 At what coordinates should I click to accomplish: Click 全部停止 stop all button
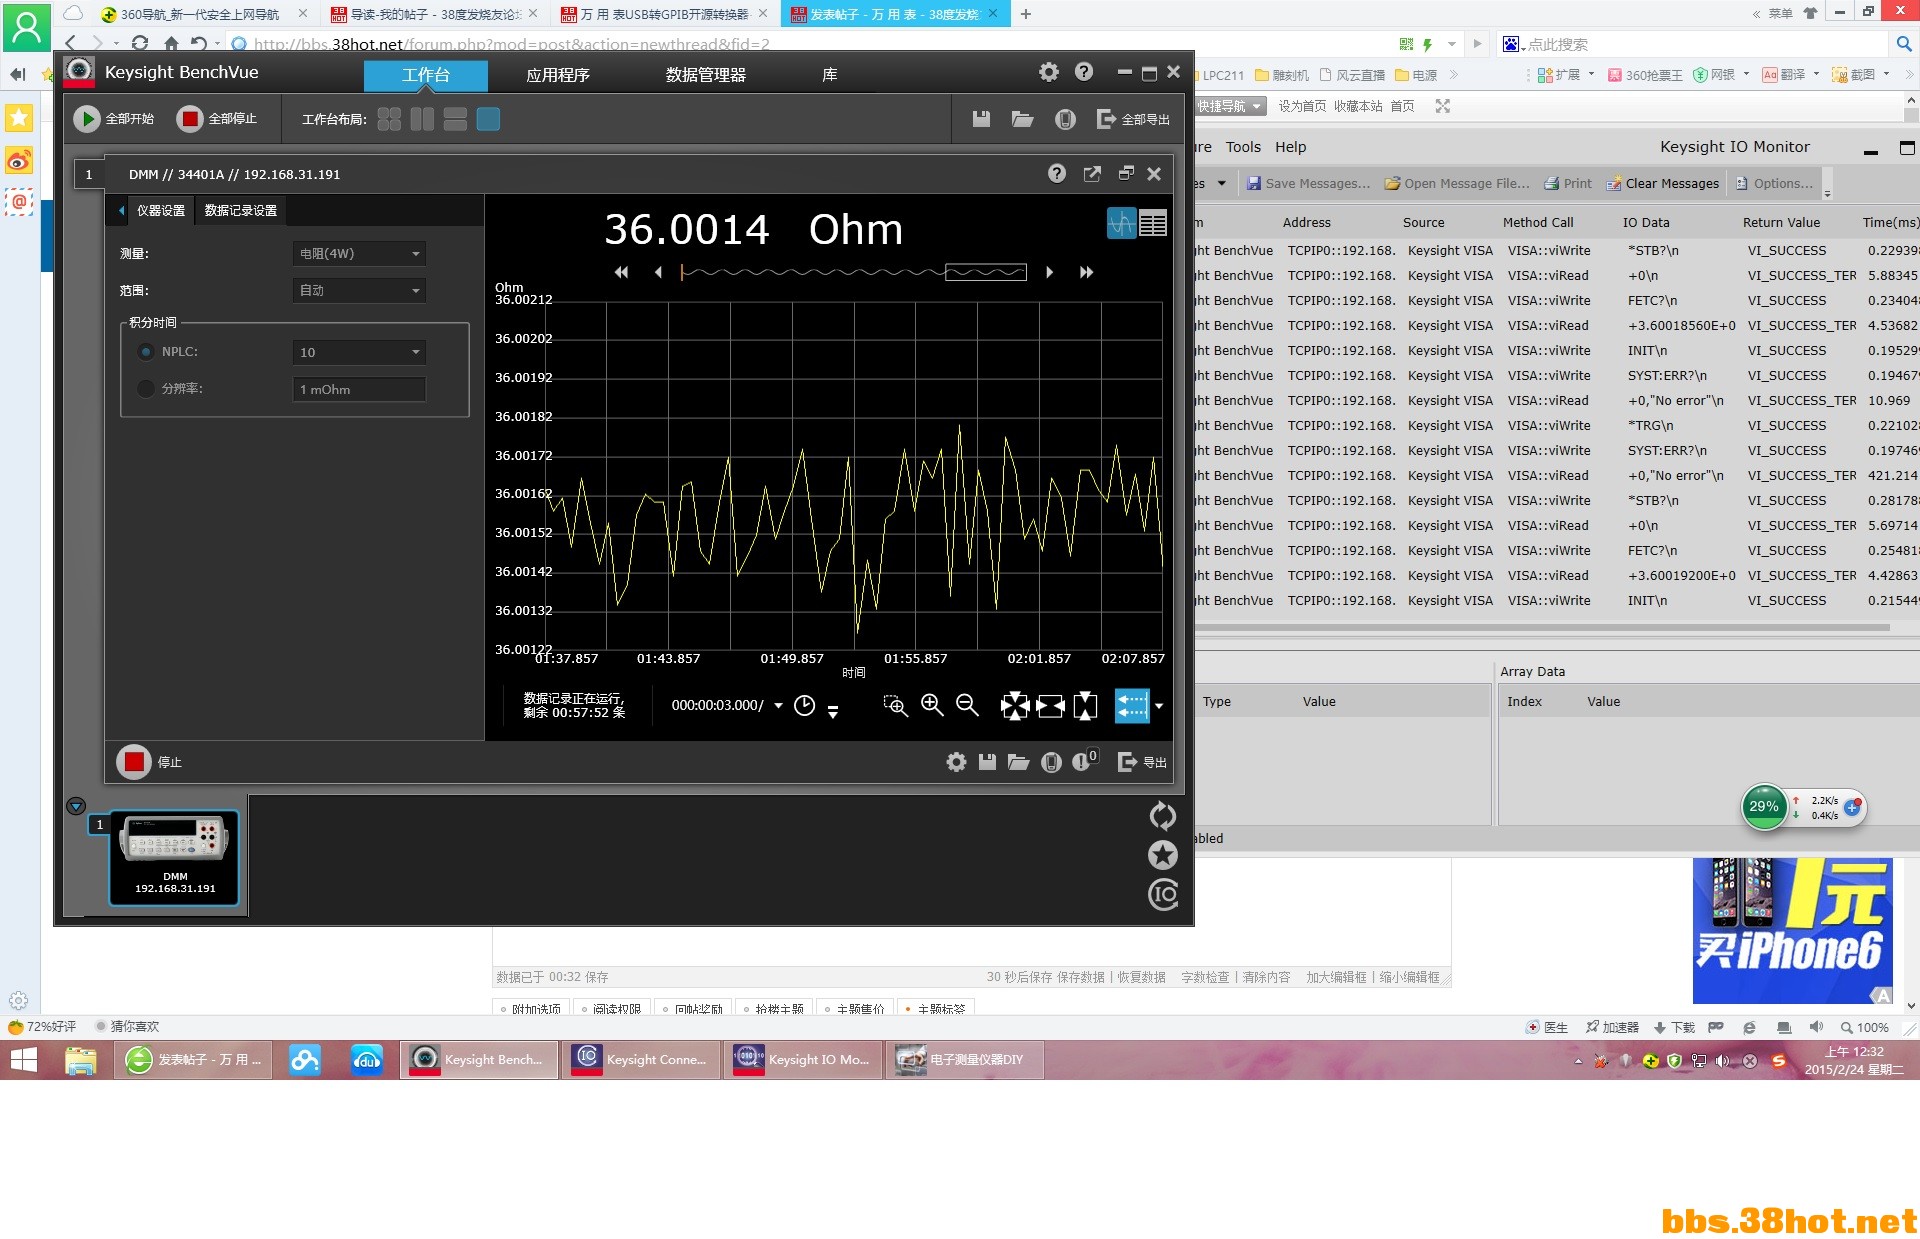click(217, 119)
